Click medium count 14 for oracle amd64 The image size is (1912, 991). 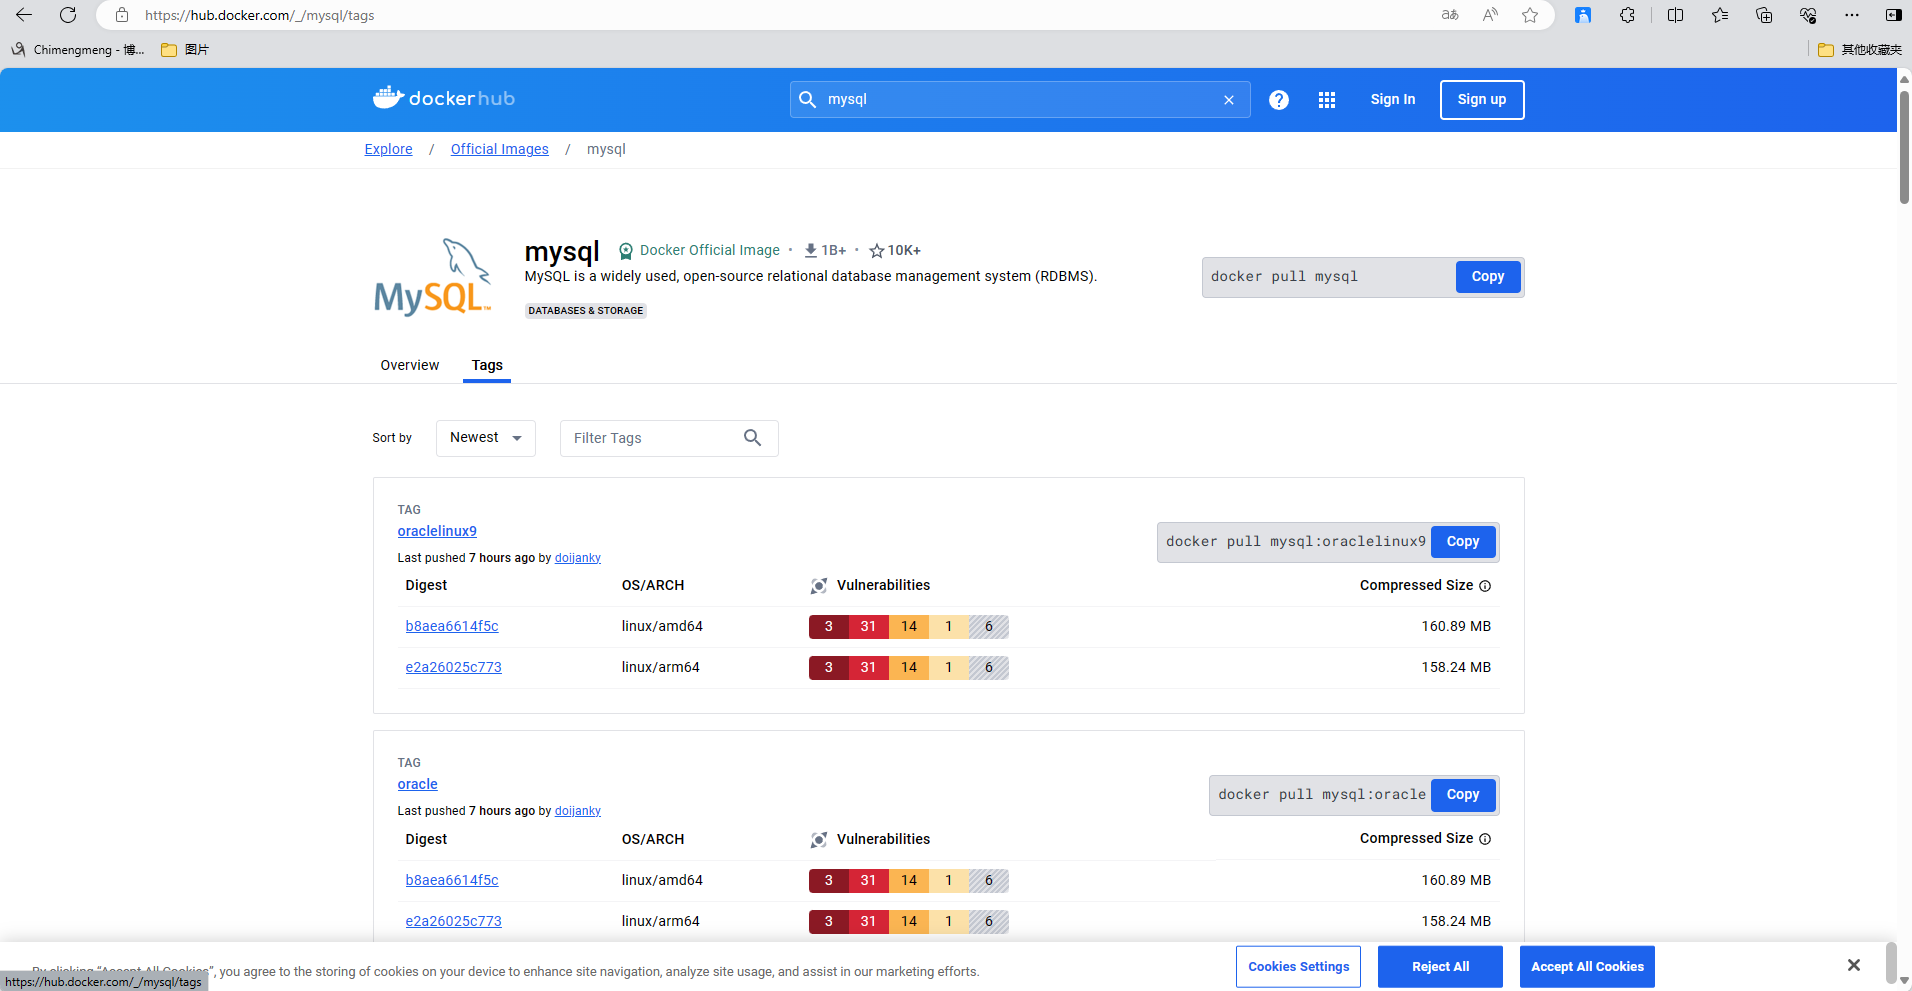pos(909,881)
